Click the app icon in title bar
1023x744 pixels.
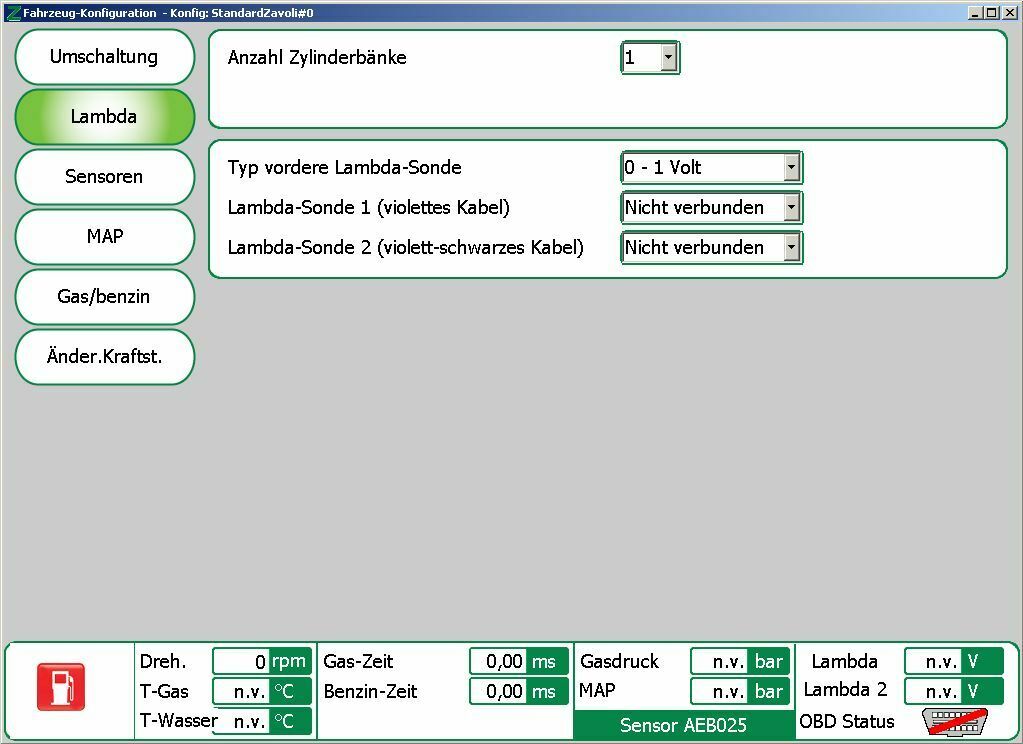(12, 13)
